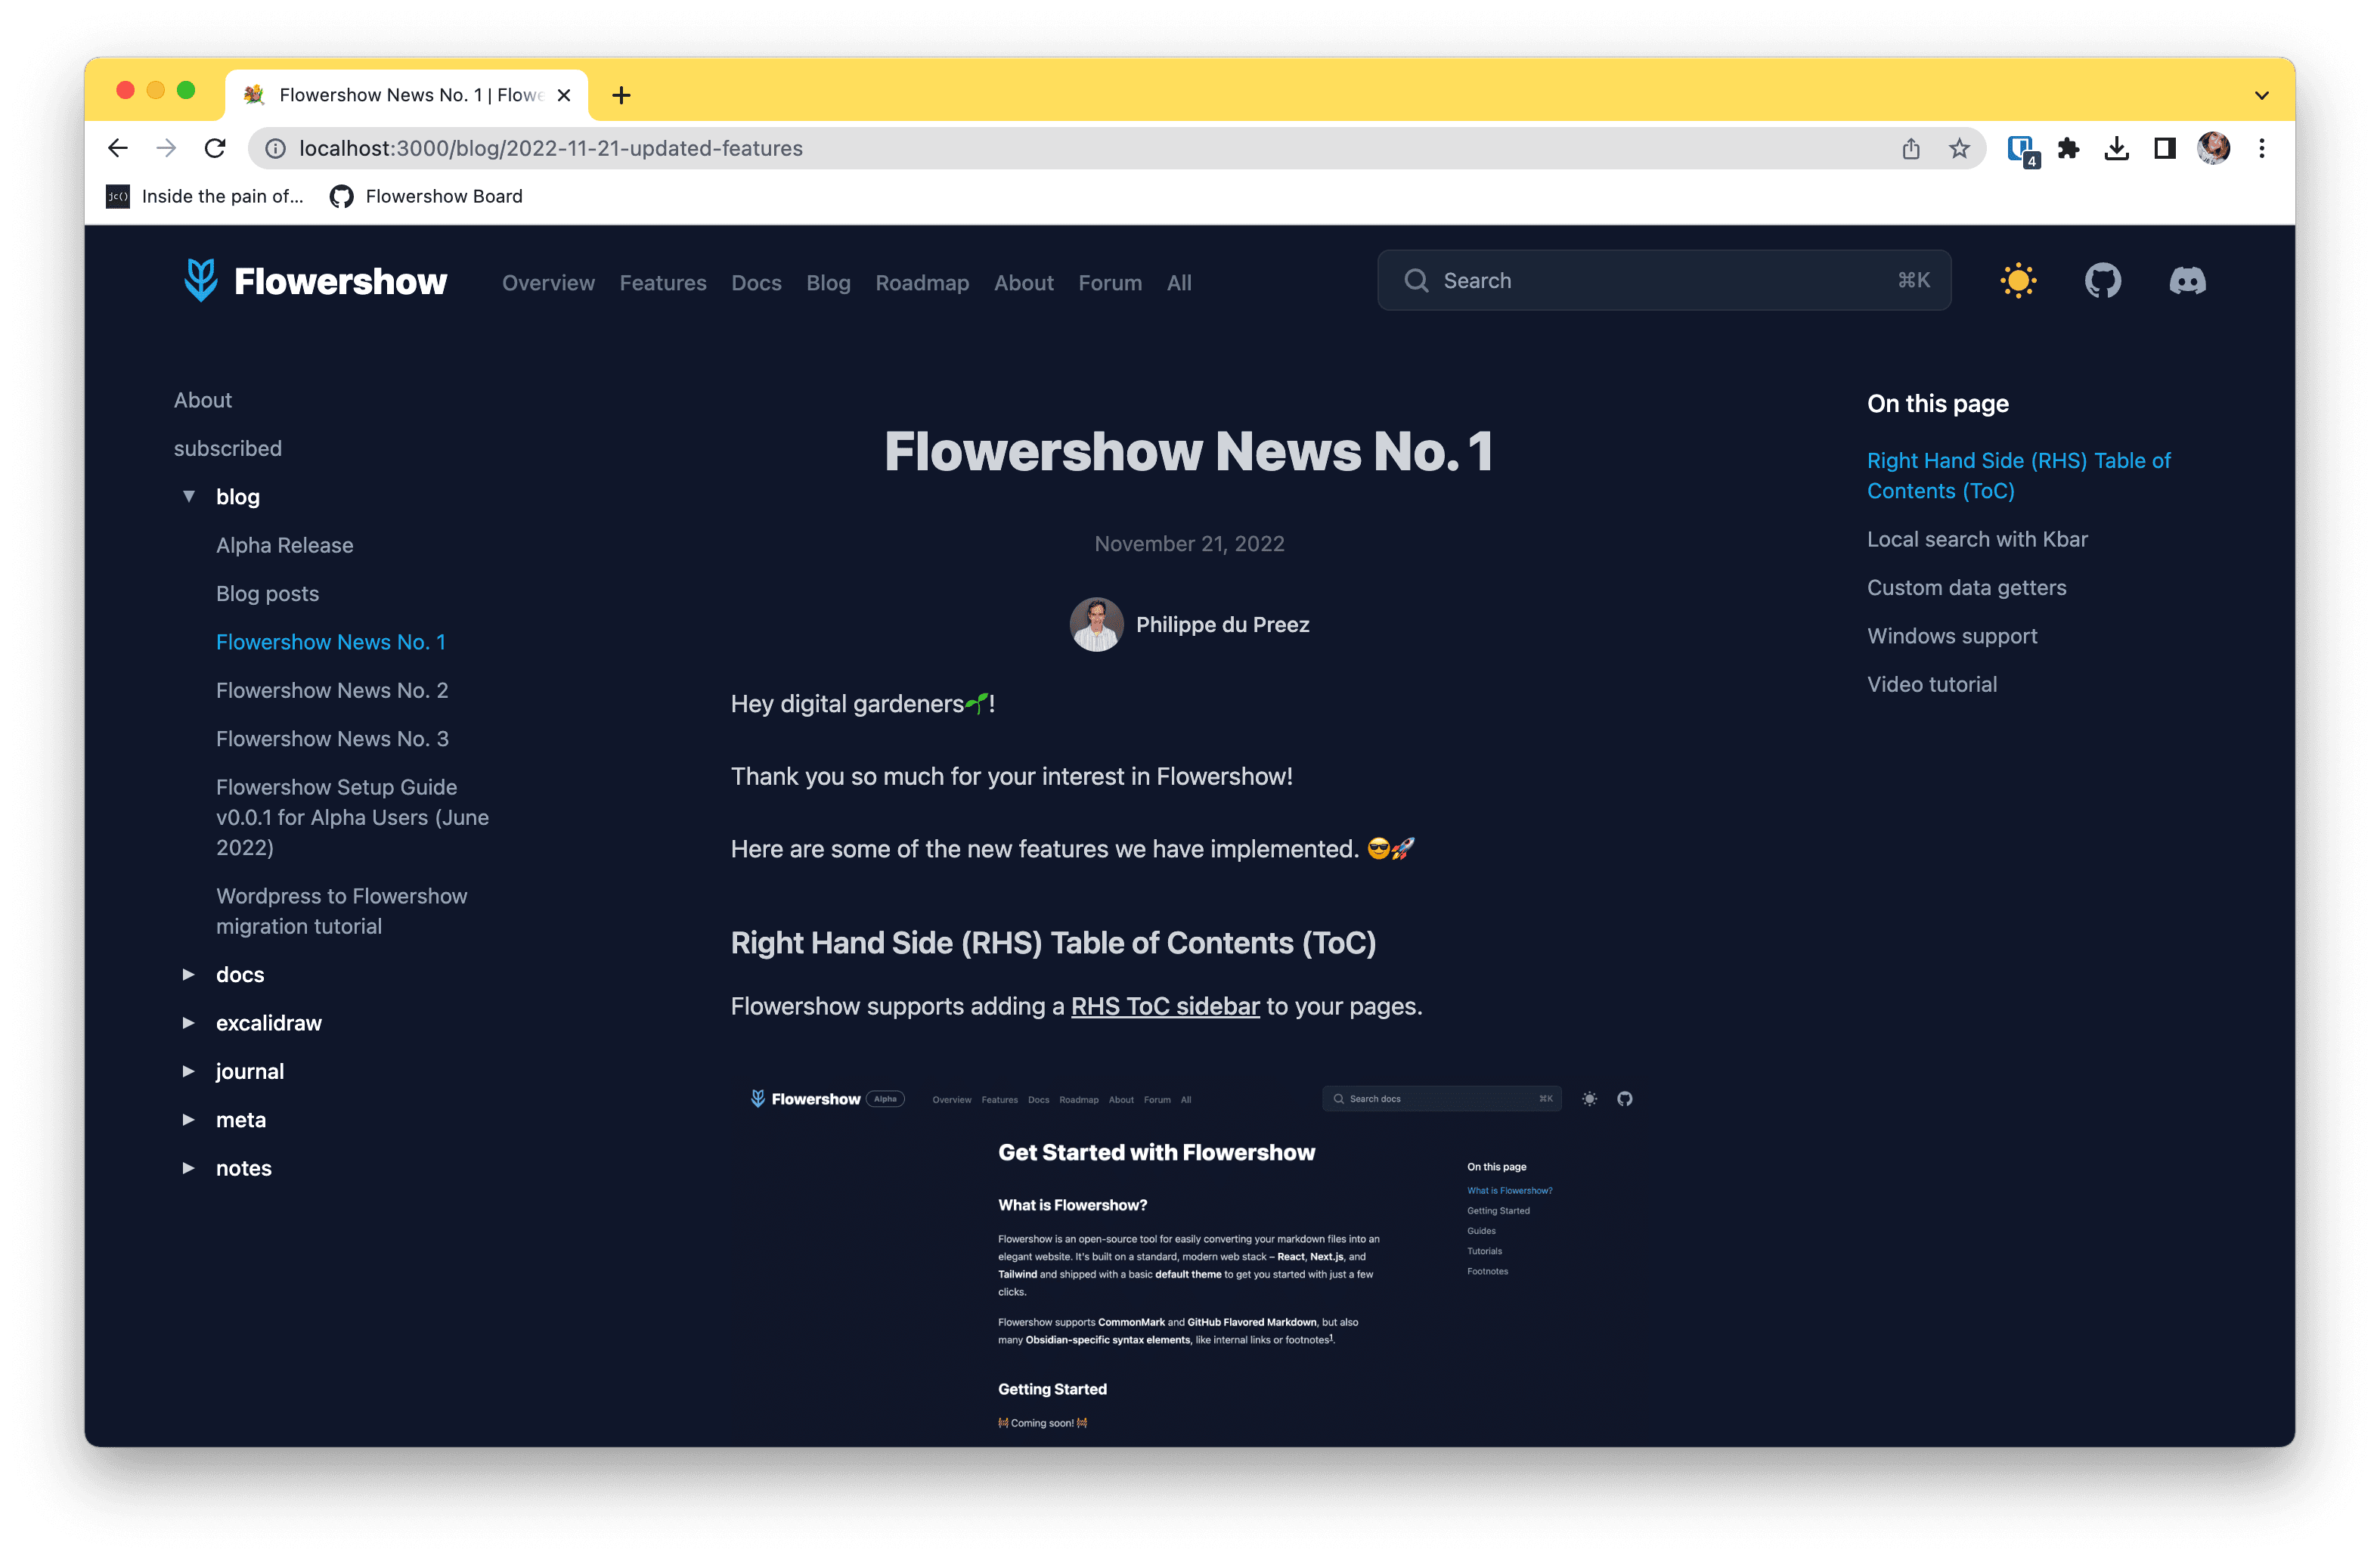Open the Alpha Release post in the sidebar
2380x1559 pixels.
285,545
